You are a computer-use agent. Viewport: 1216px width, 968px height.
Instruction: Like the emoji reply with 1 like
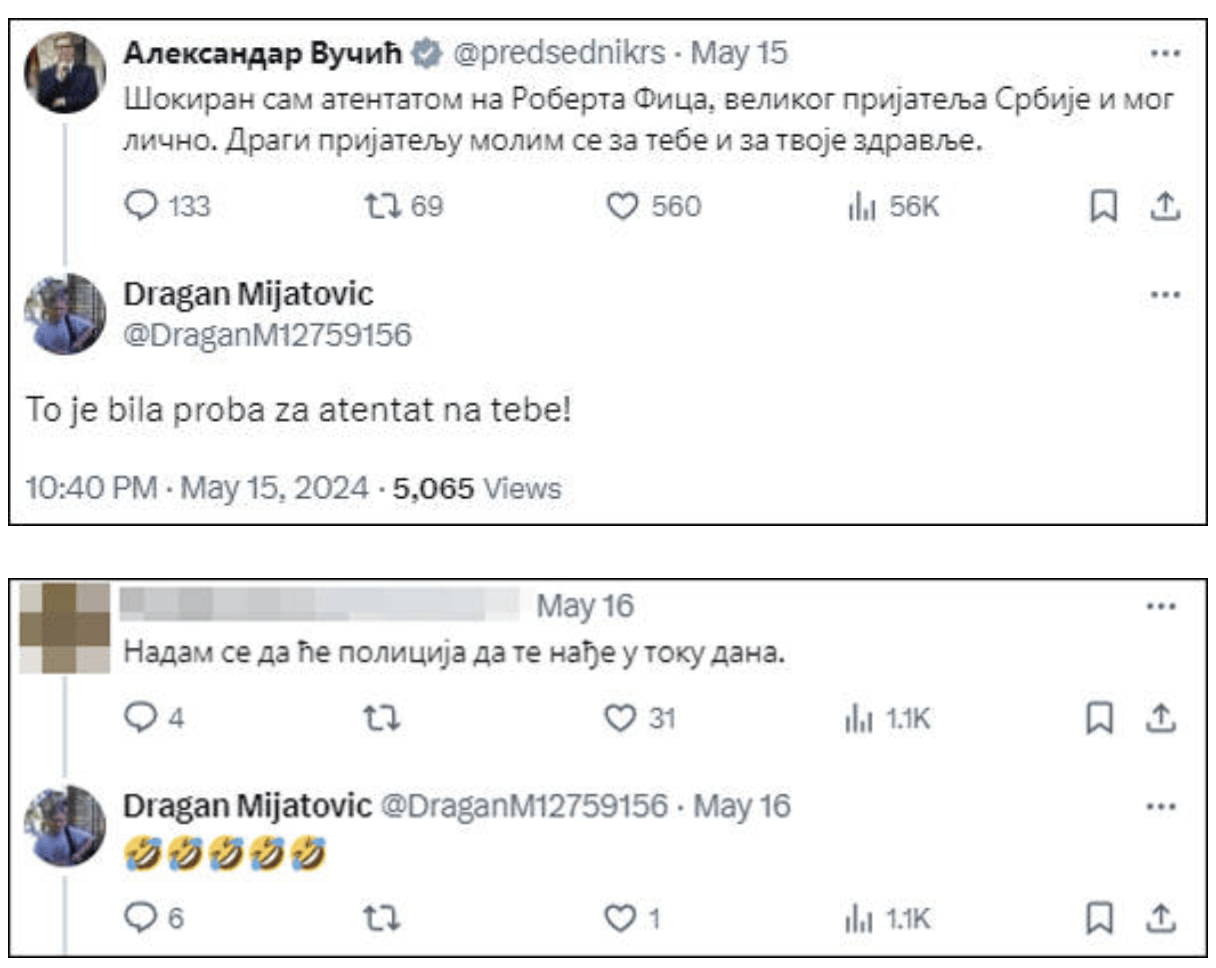click(x=623, y=918)
